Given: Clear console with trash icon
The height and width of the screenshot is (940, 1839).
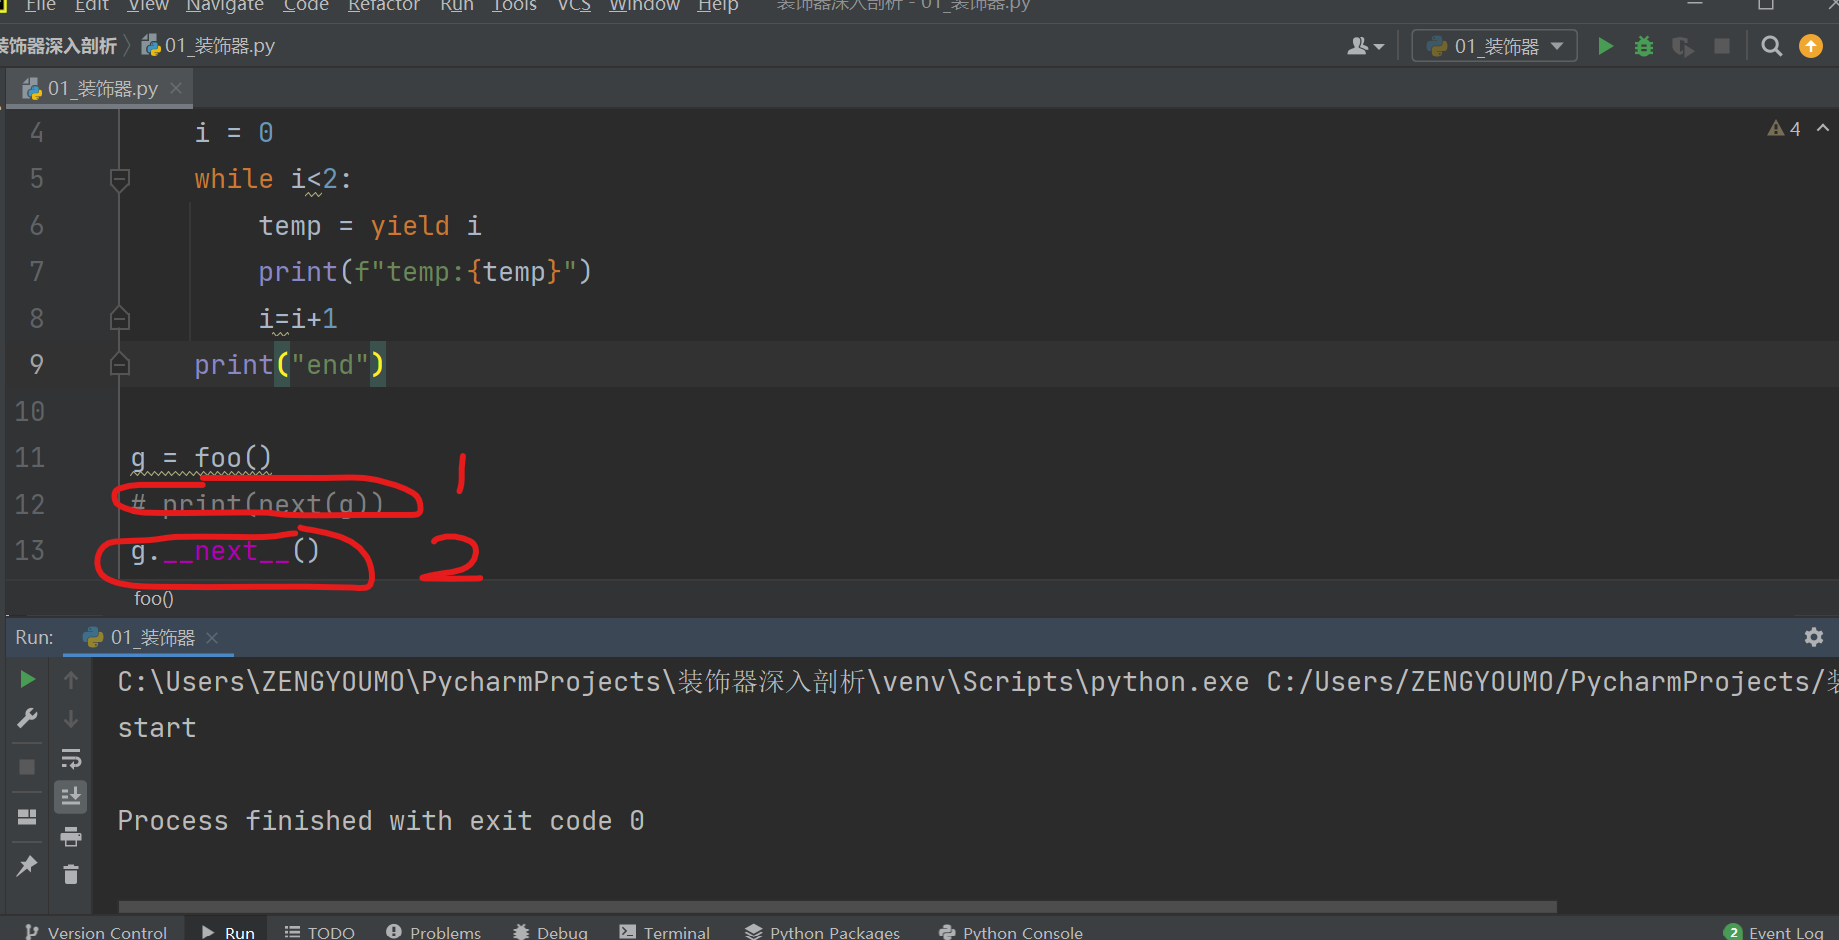Looking at the screenshot, I should [71, 875].
